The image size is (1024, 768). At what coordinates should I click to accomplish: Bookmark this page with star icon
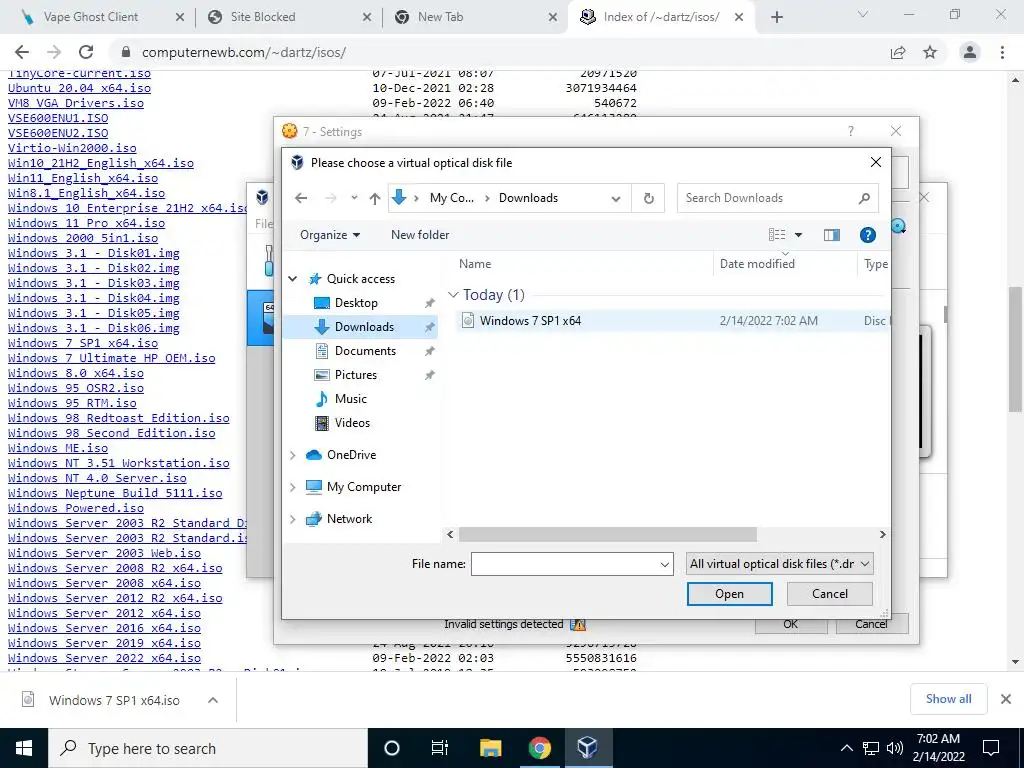(x=930, y=52)
